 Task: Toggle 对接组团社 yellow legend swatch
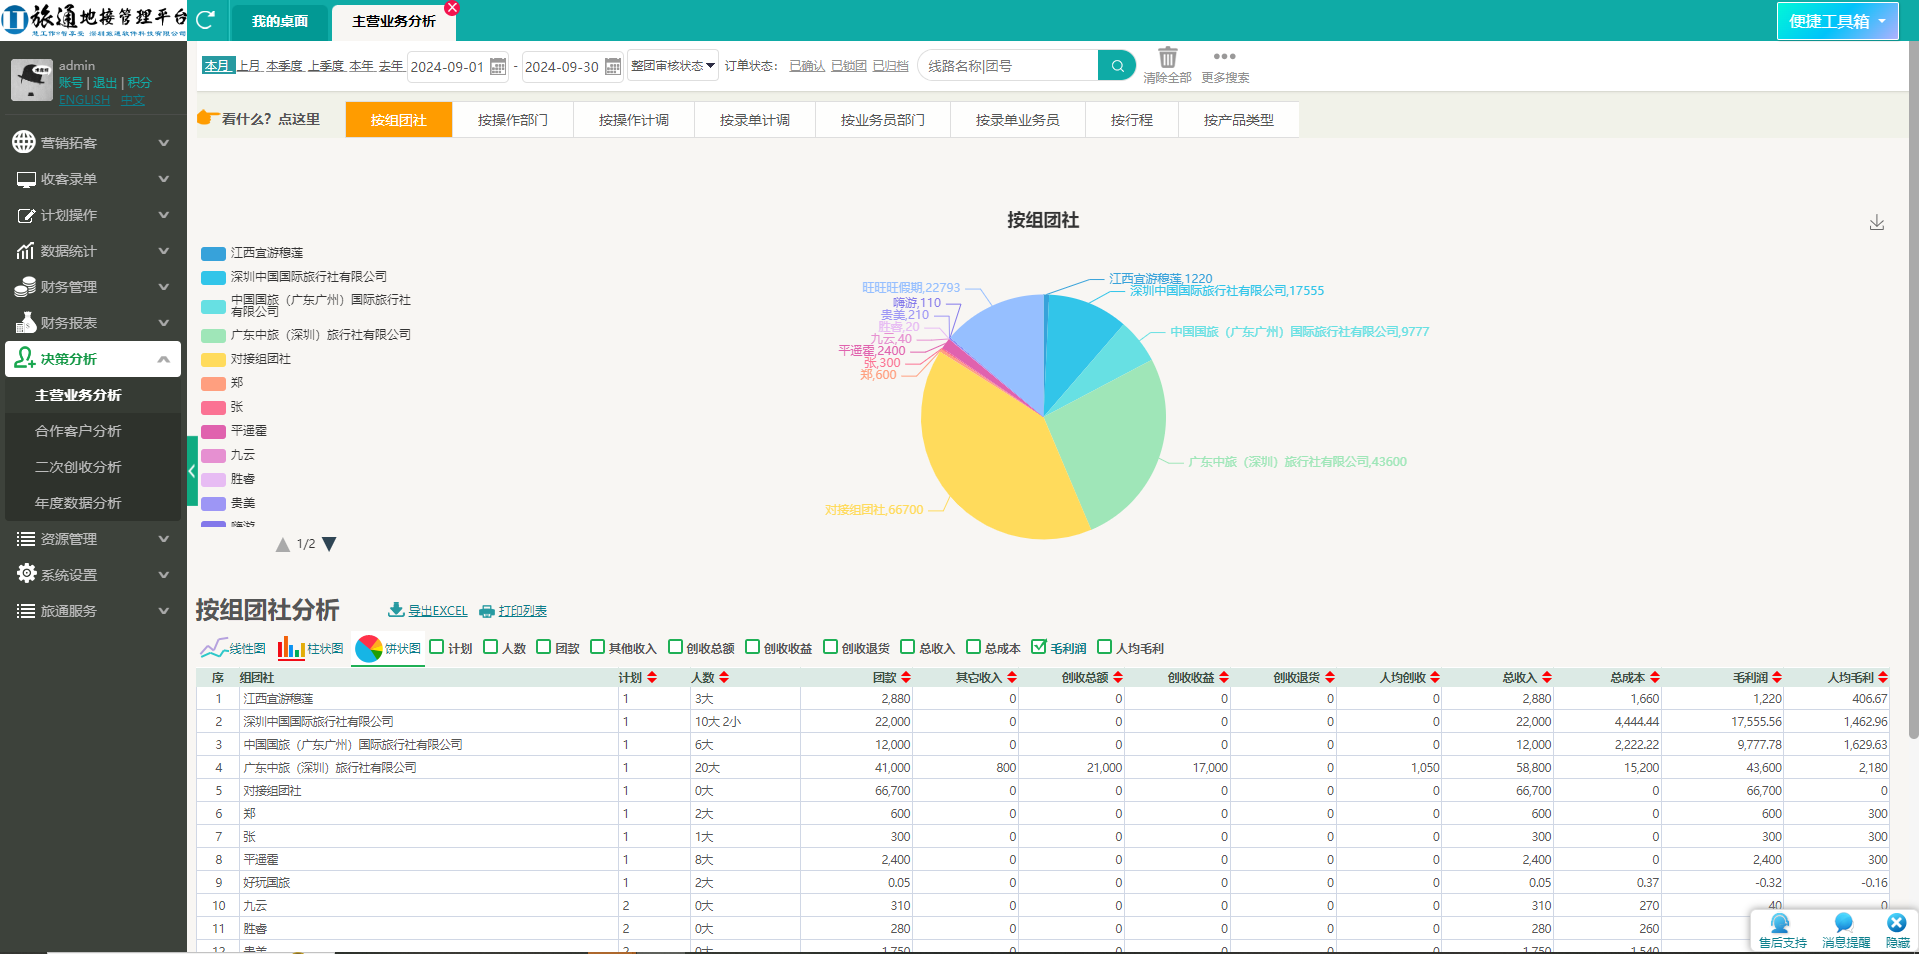click(x=213, y=359)
